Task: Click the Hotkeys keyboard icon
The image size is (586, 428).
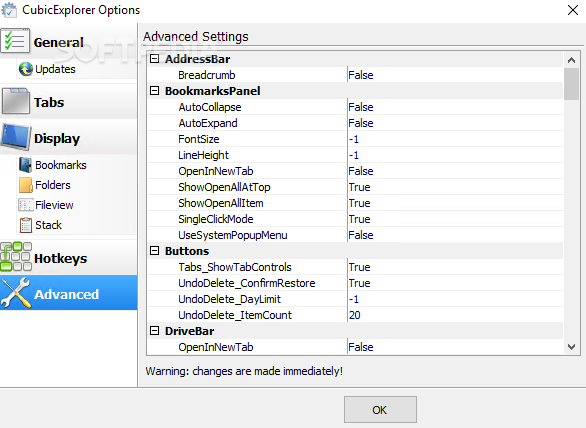Action: click(x=16, y=256)
